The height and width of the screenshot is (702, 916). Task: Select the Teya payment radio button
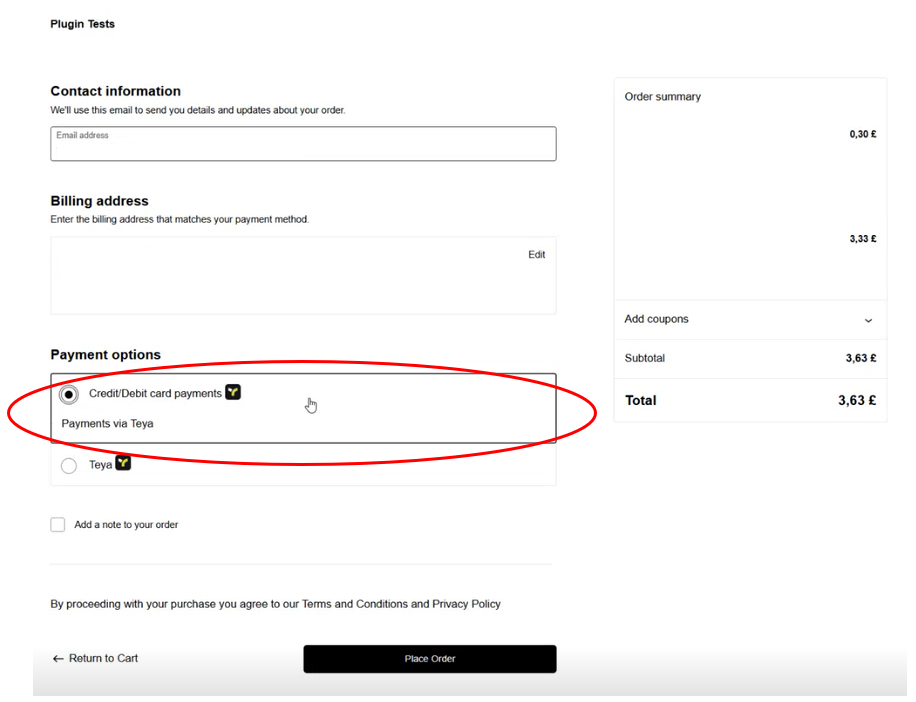click(68, 465)
